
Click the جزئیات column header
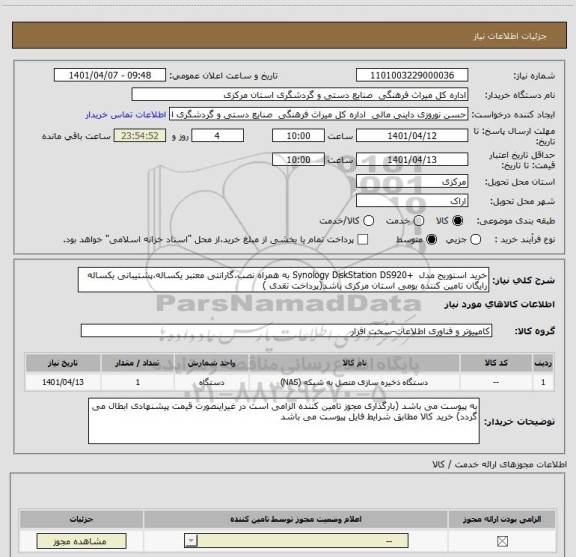click(82, 519)
